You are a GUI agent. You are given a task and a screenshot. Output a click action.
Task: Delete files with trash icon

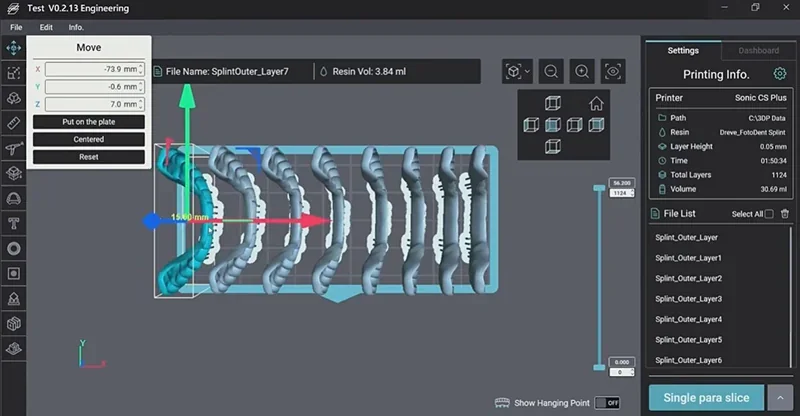click(785, 214)
